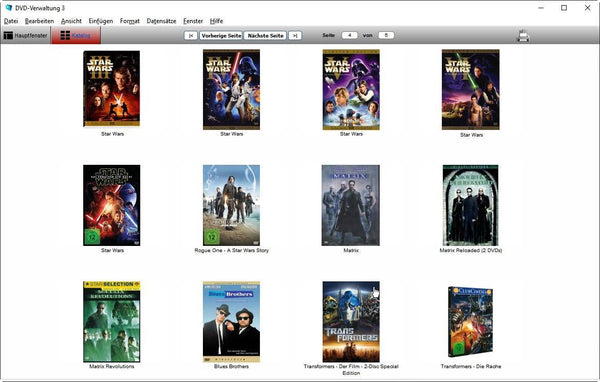
Task: Click 'Transformers - Der Film - 2-Disc Special Edition' title
Action: pos(351,369)
